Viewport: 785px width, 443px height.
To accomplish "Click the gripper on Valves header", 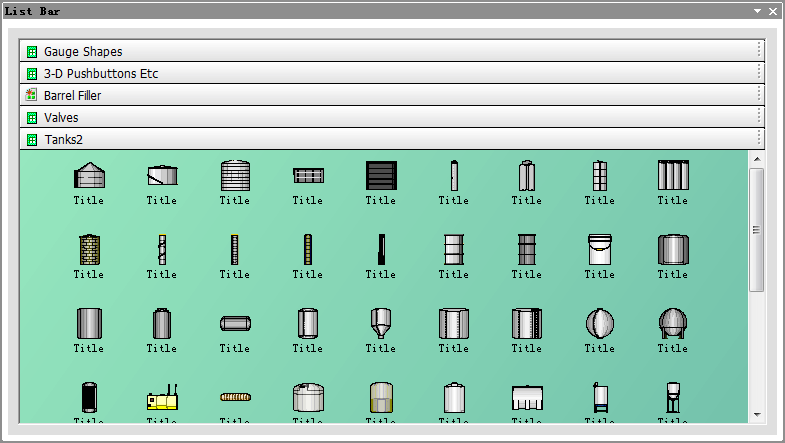I will point(760,117).
